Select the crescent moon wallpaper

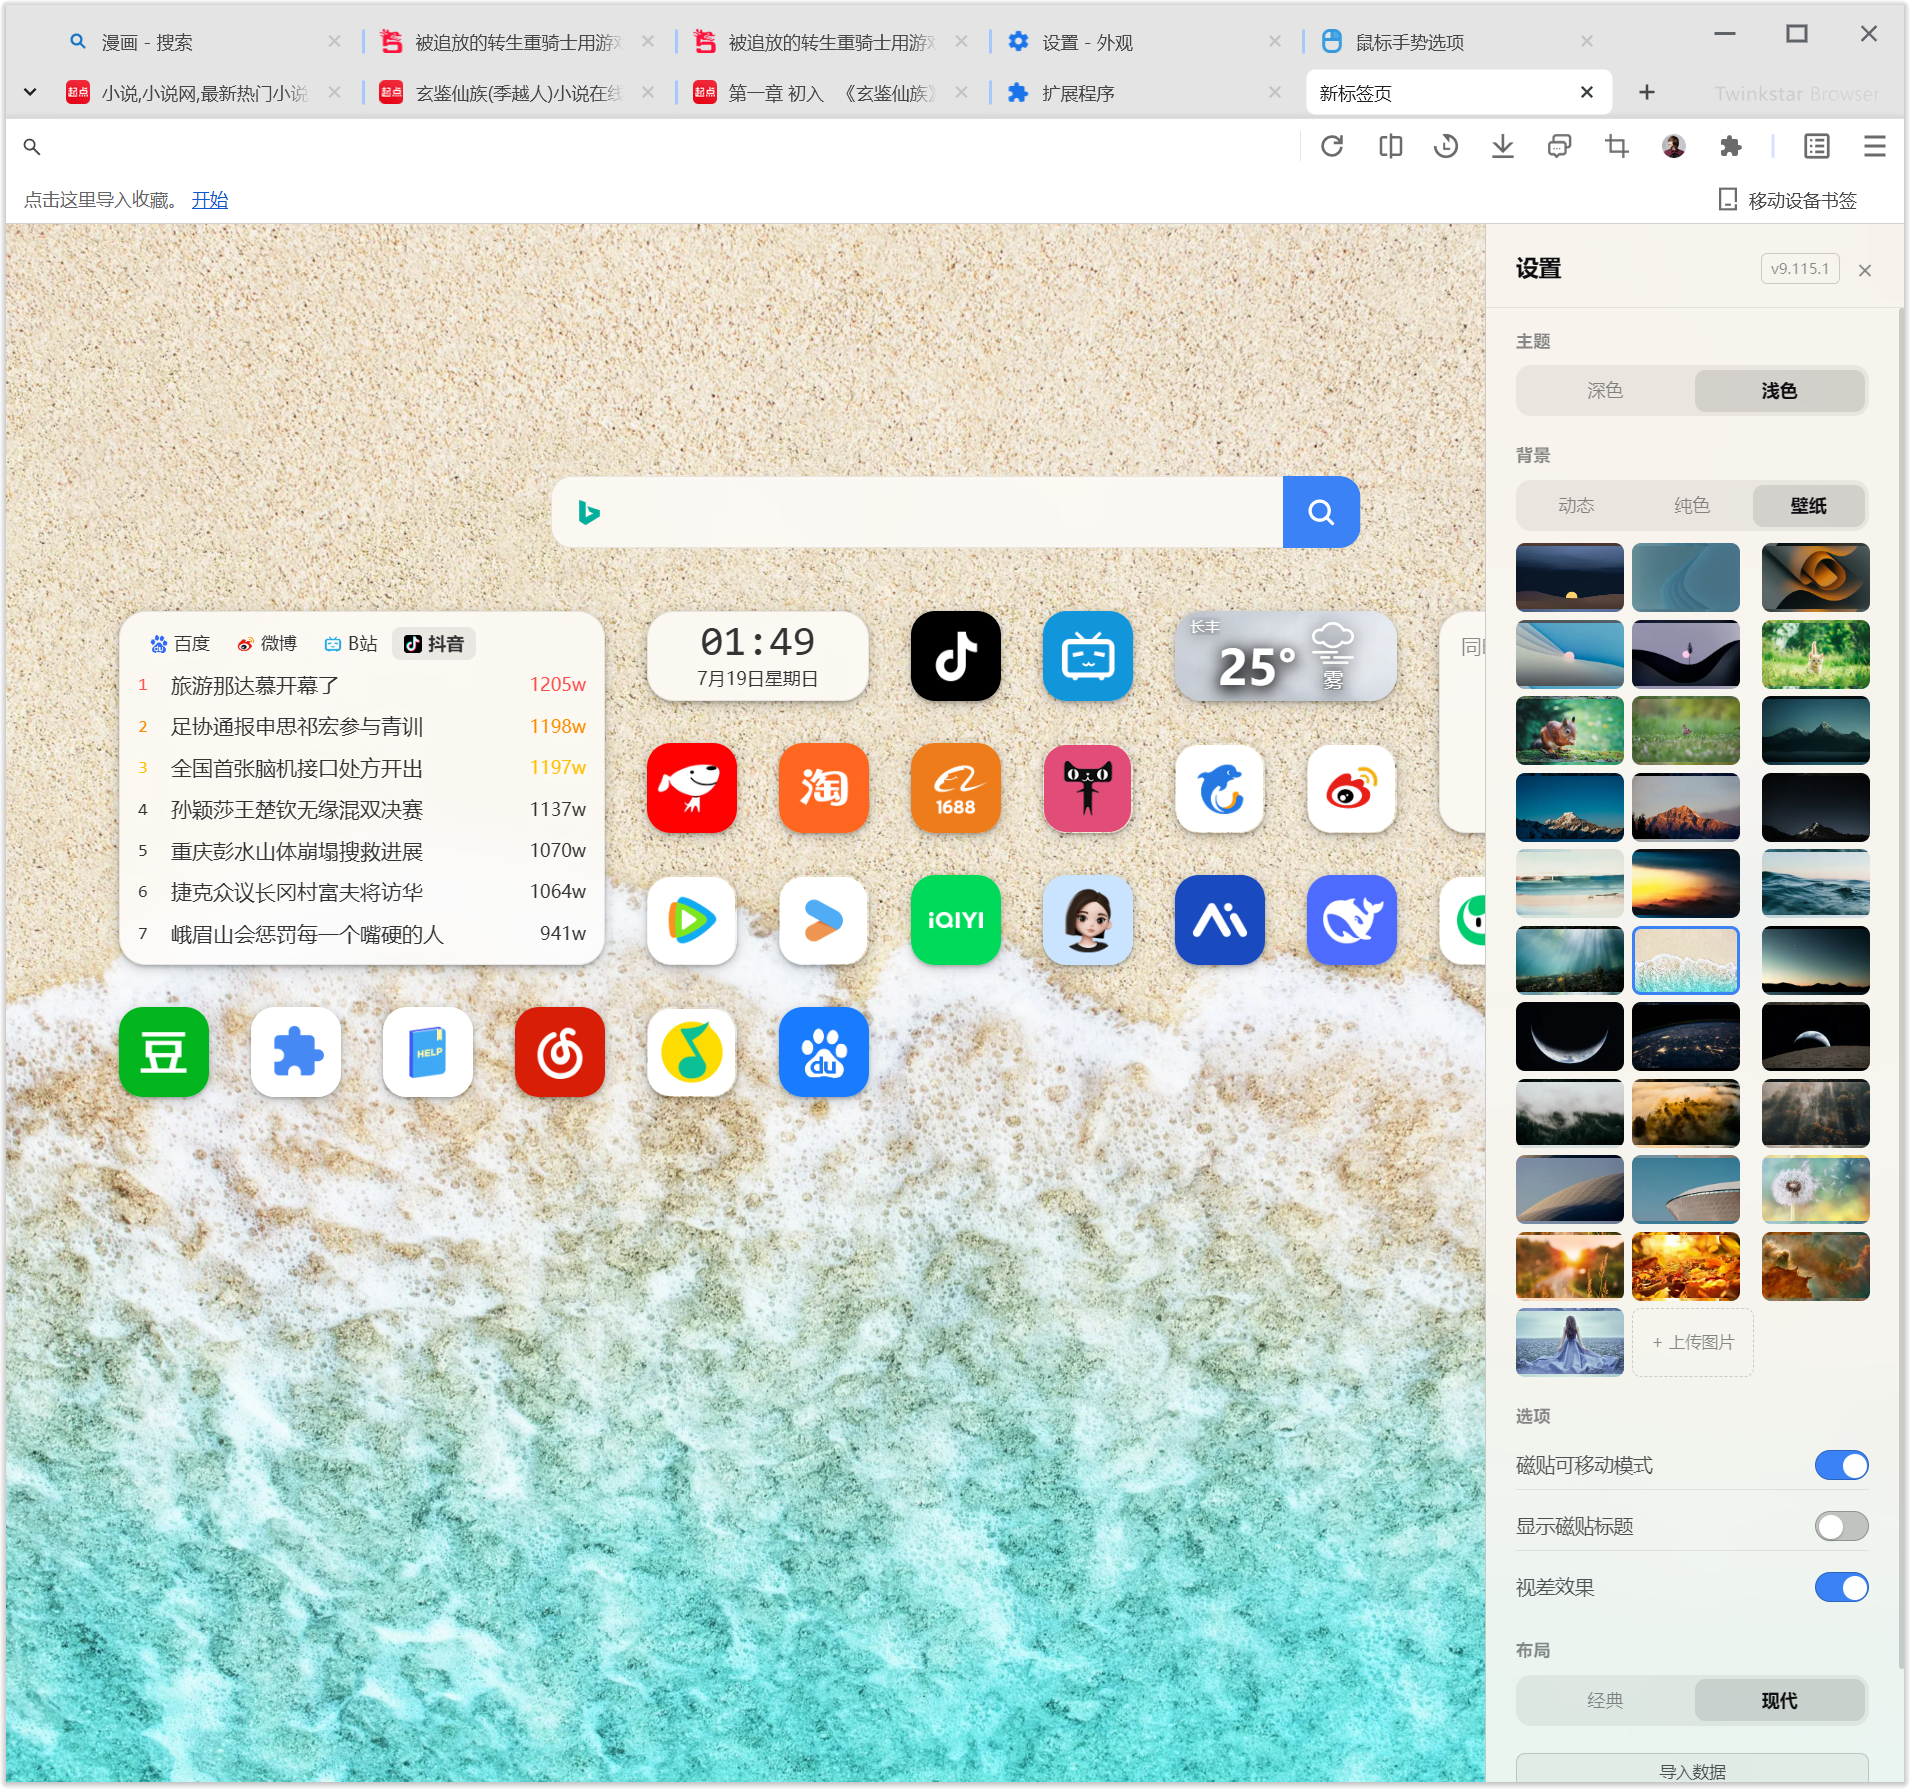tap(1569, 1037)
